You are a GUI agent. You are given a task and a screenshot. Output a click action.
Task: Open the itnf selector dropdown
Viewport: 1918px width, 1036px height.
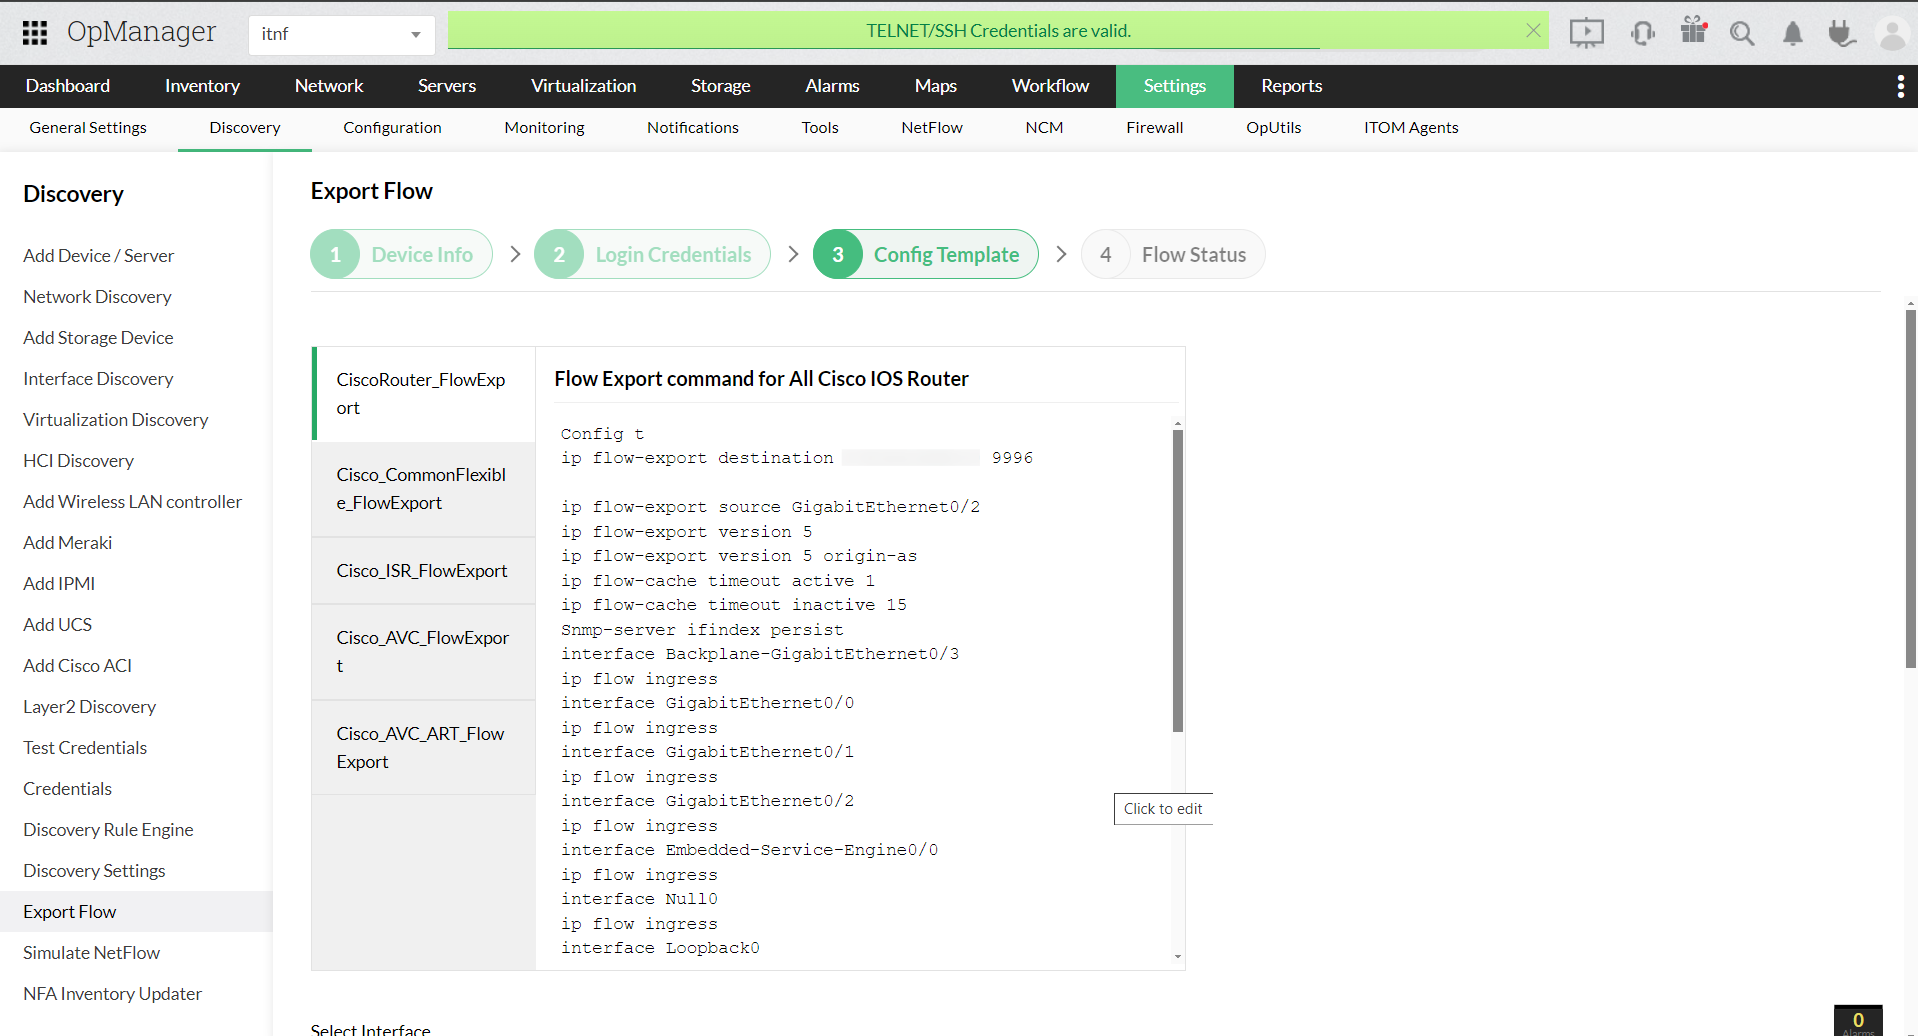[342, 34]
